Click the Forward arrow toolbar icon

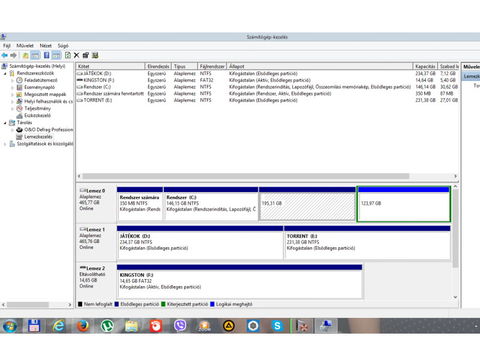click(x=13, y=55)
